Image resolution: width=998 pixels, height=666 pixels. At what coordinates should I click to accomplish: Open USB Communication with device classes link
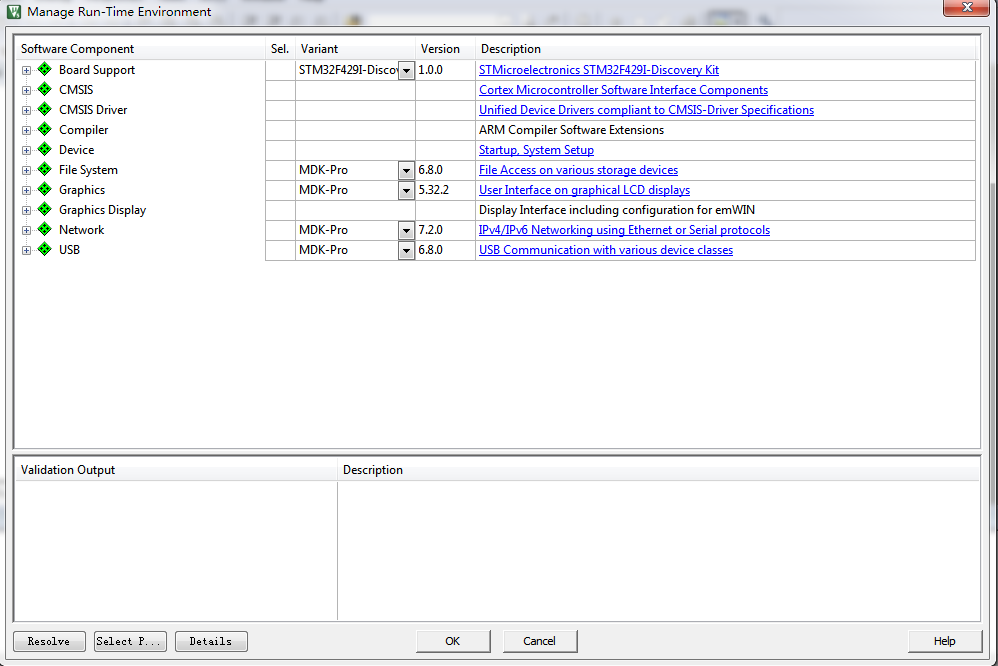[606, 250]
